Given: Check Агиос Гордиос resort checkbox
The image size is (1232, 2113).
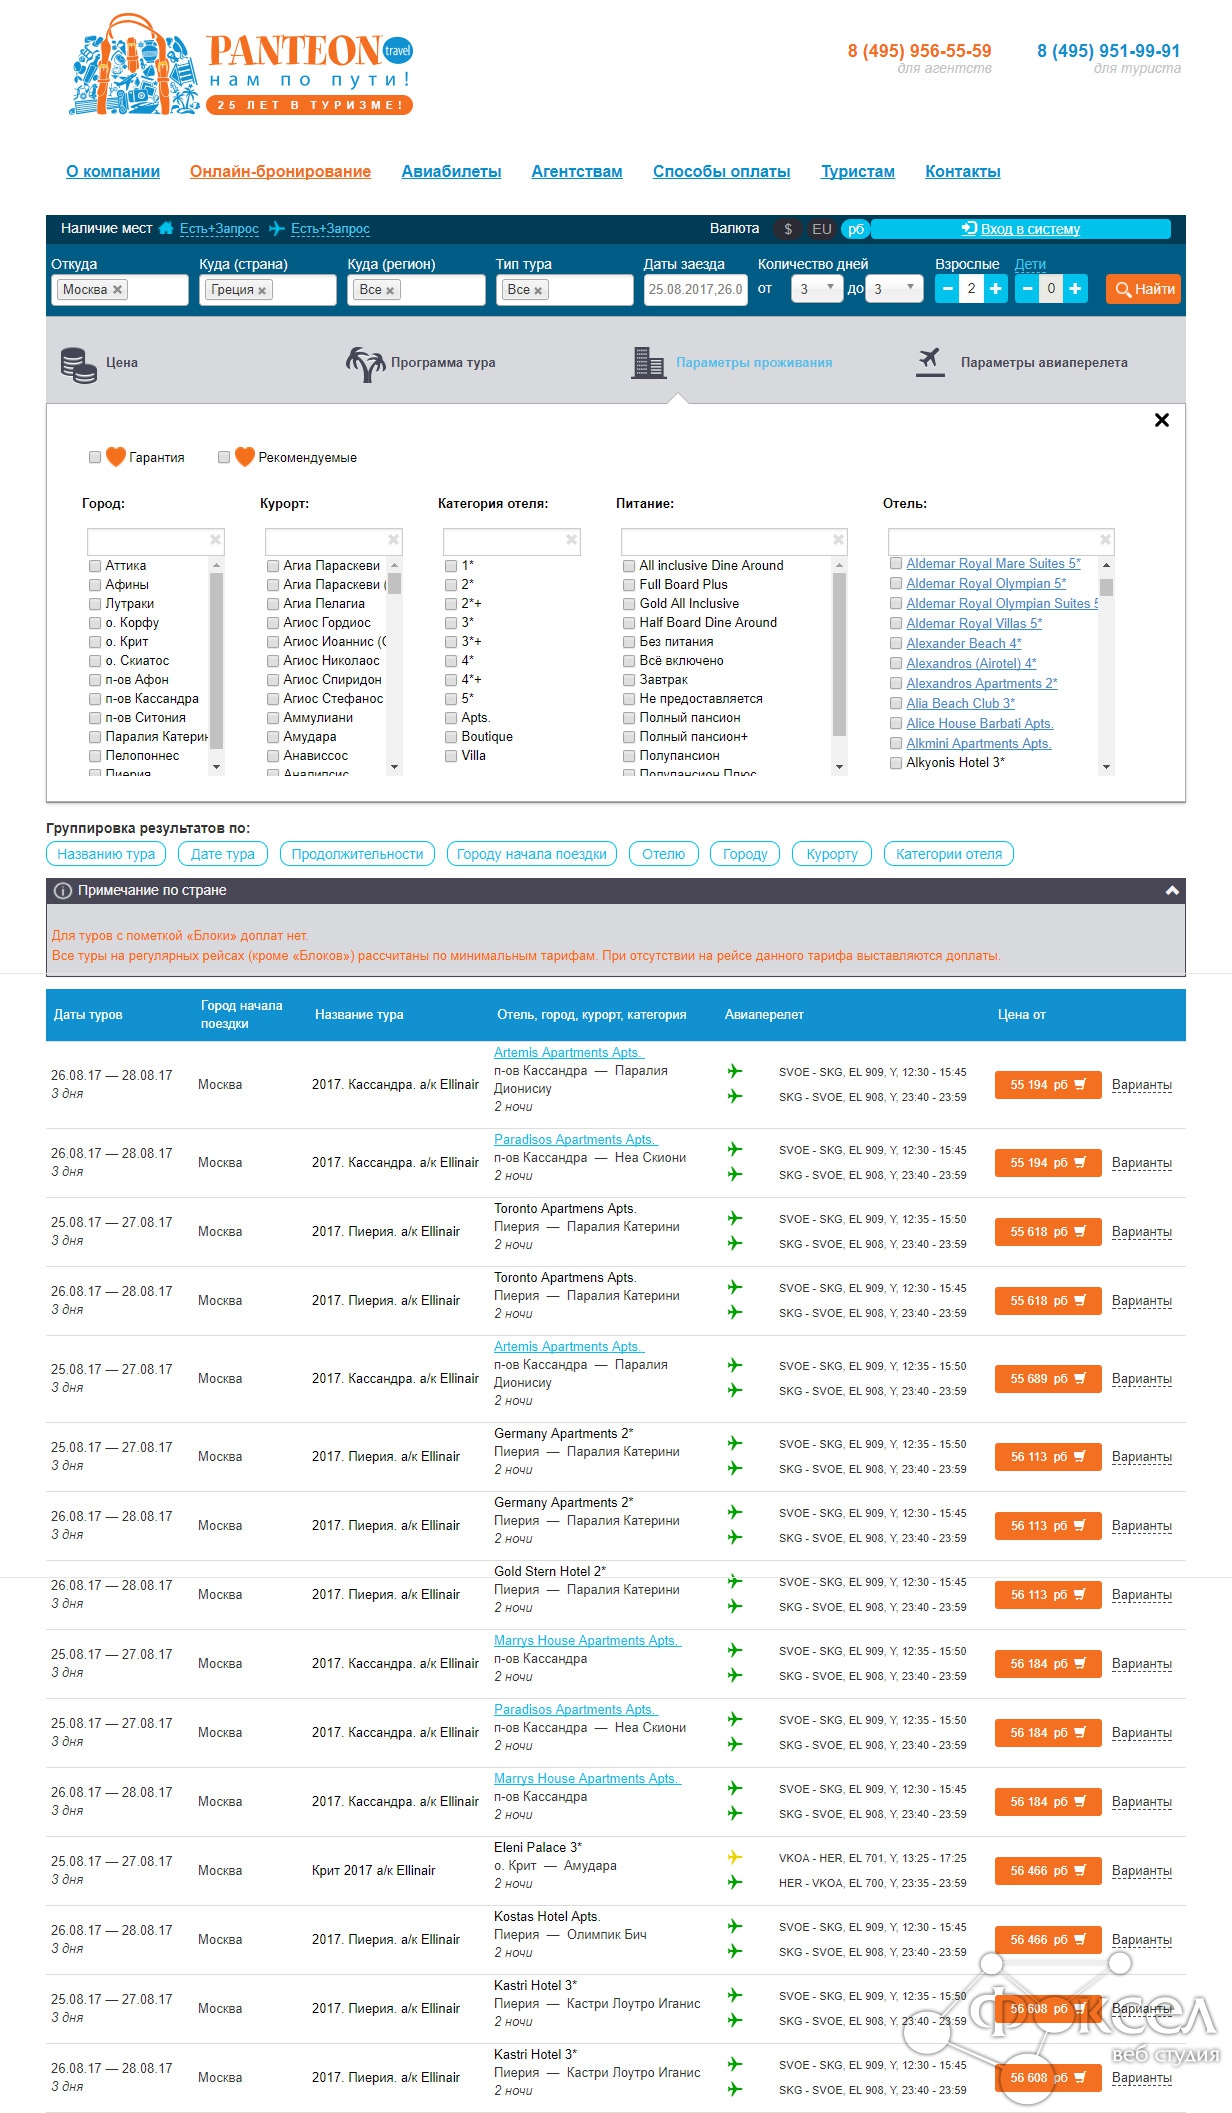Looking at the screenshot, I should pyautogui.click(x=273, y=623).
